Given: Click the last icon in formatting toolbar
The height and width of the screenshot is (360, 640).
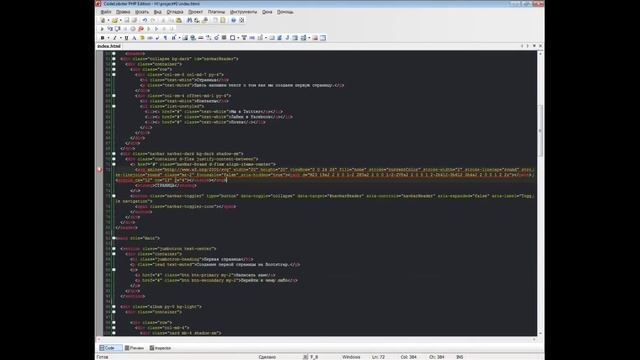Looking at the screenshot, I should tap(323, 38).
